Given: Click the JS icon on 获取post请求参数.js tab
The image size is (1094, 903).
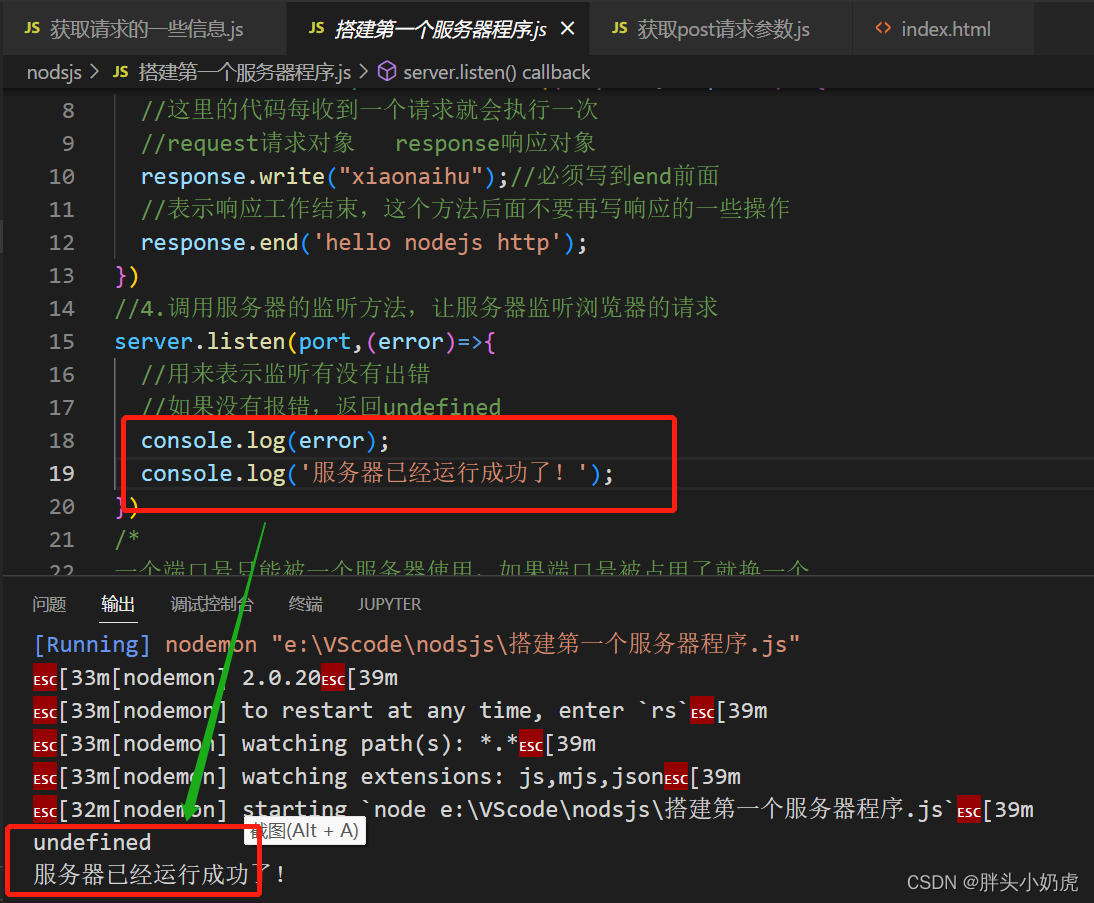Looking at the screenshot, I should click(620, 29).
